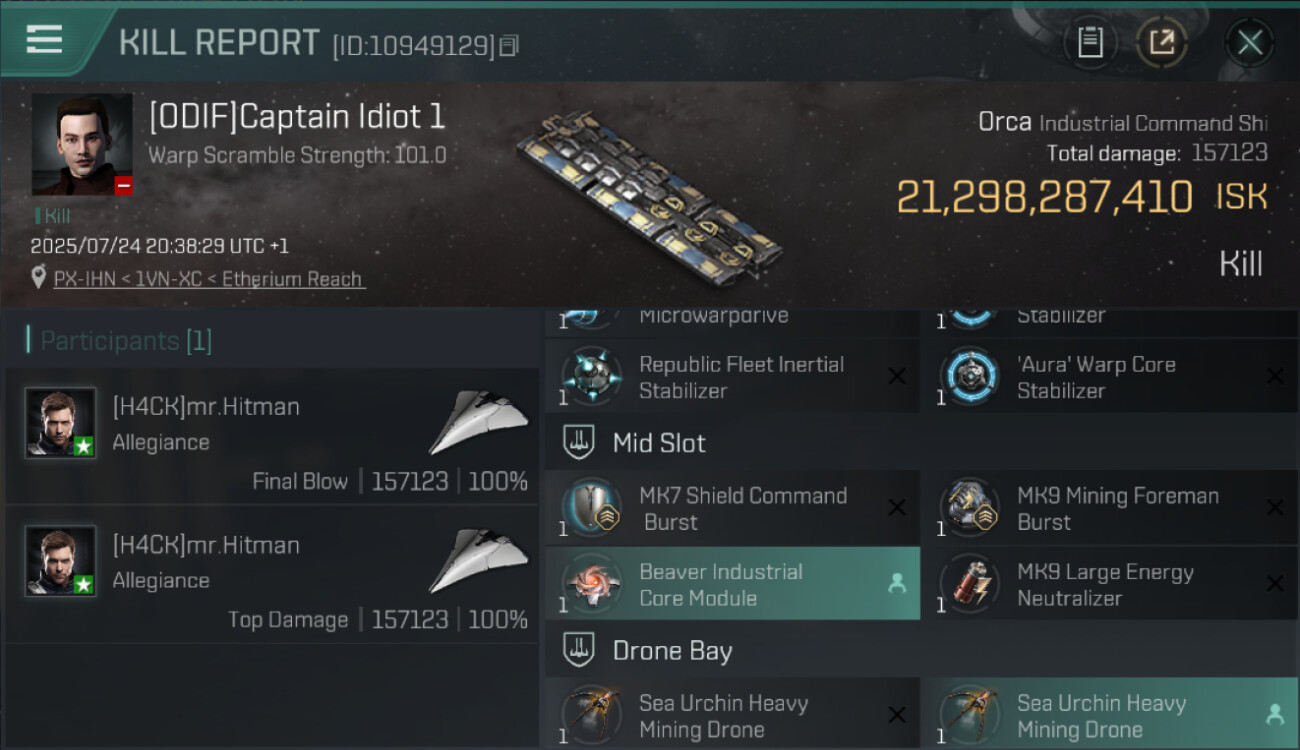Open the hamburger menu
Screen dimensions: 1300x750
(x=45, y=40)
